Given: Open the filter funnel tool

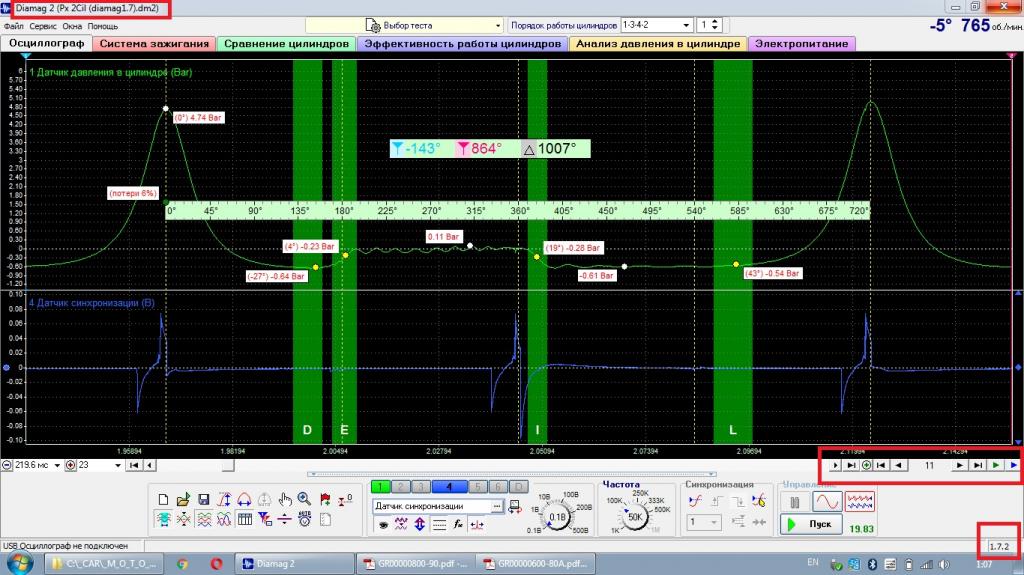Looking at the screenshot, I should [264, 519].
